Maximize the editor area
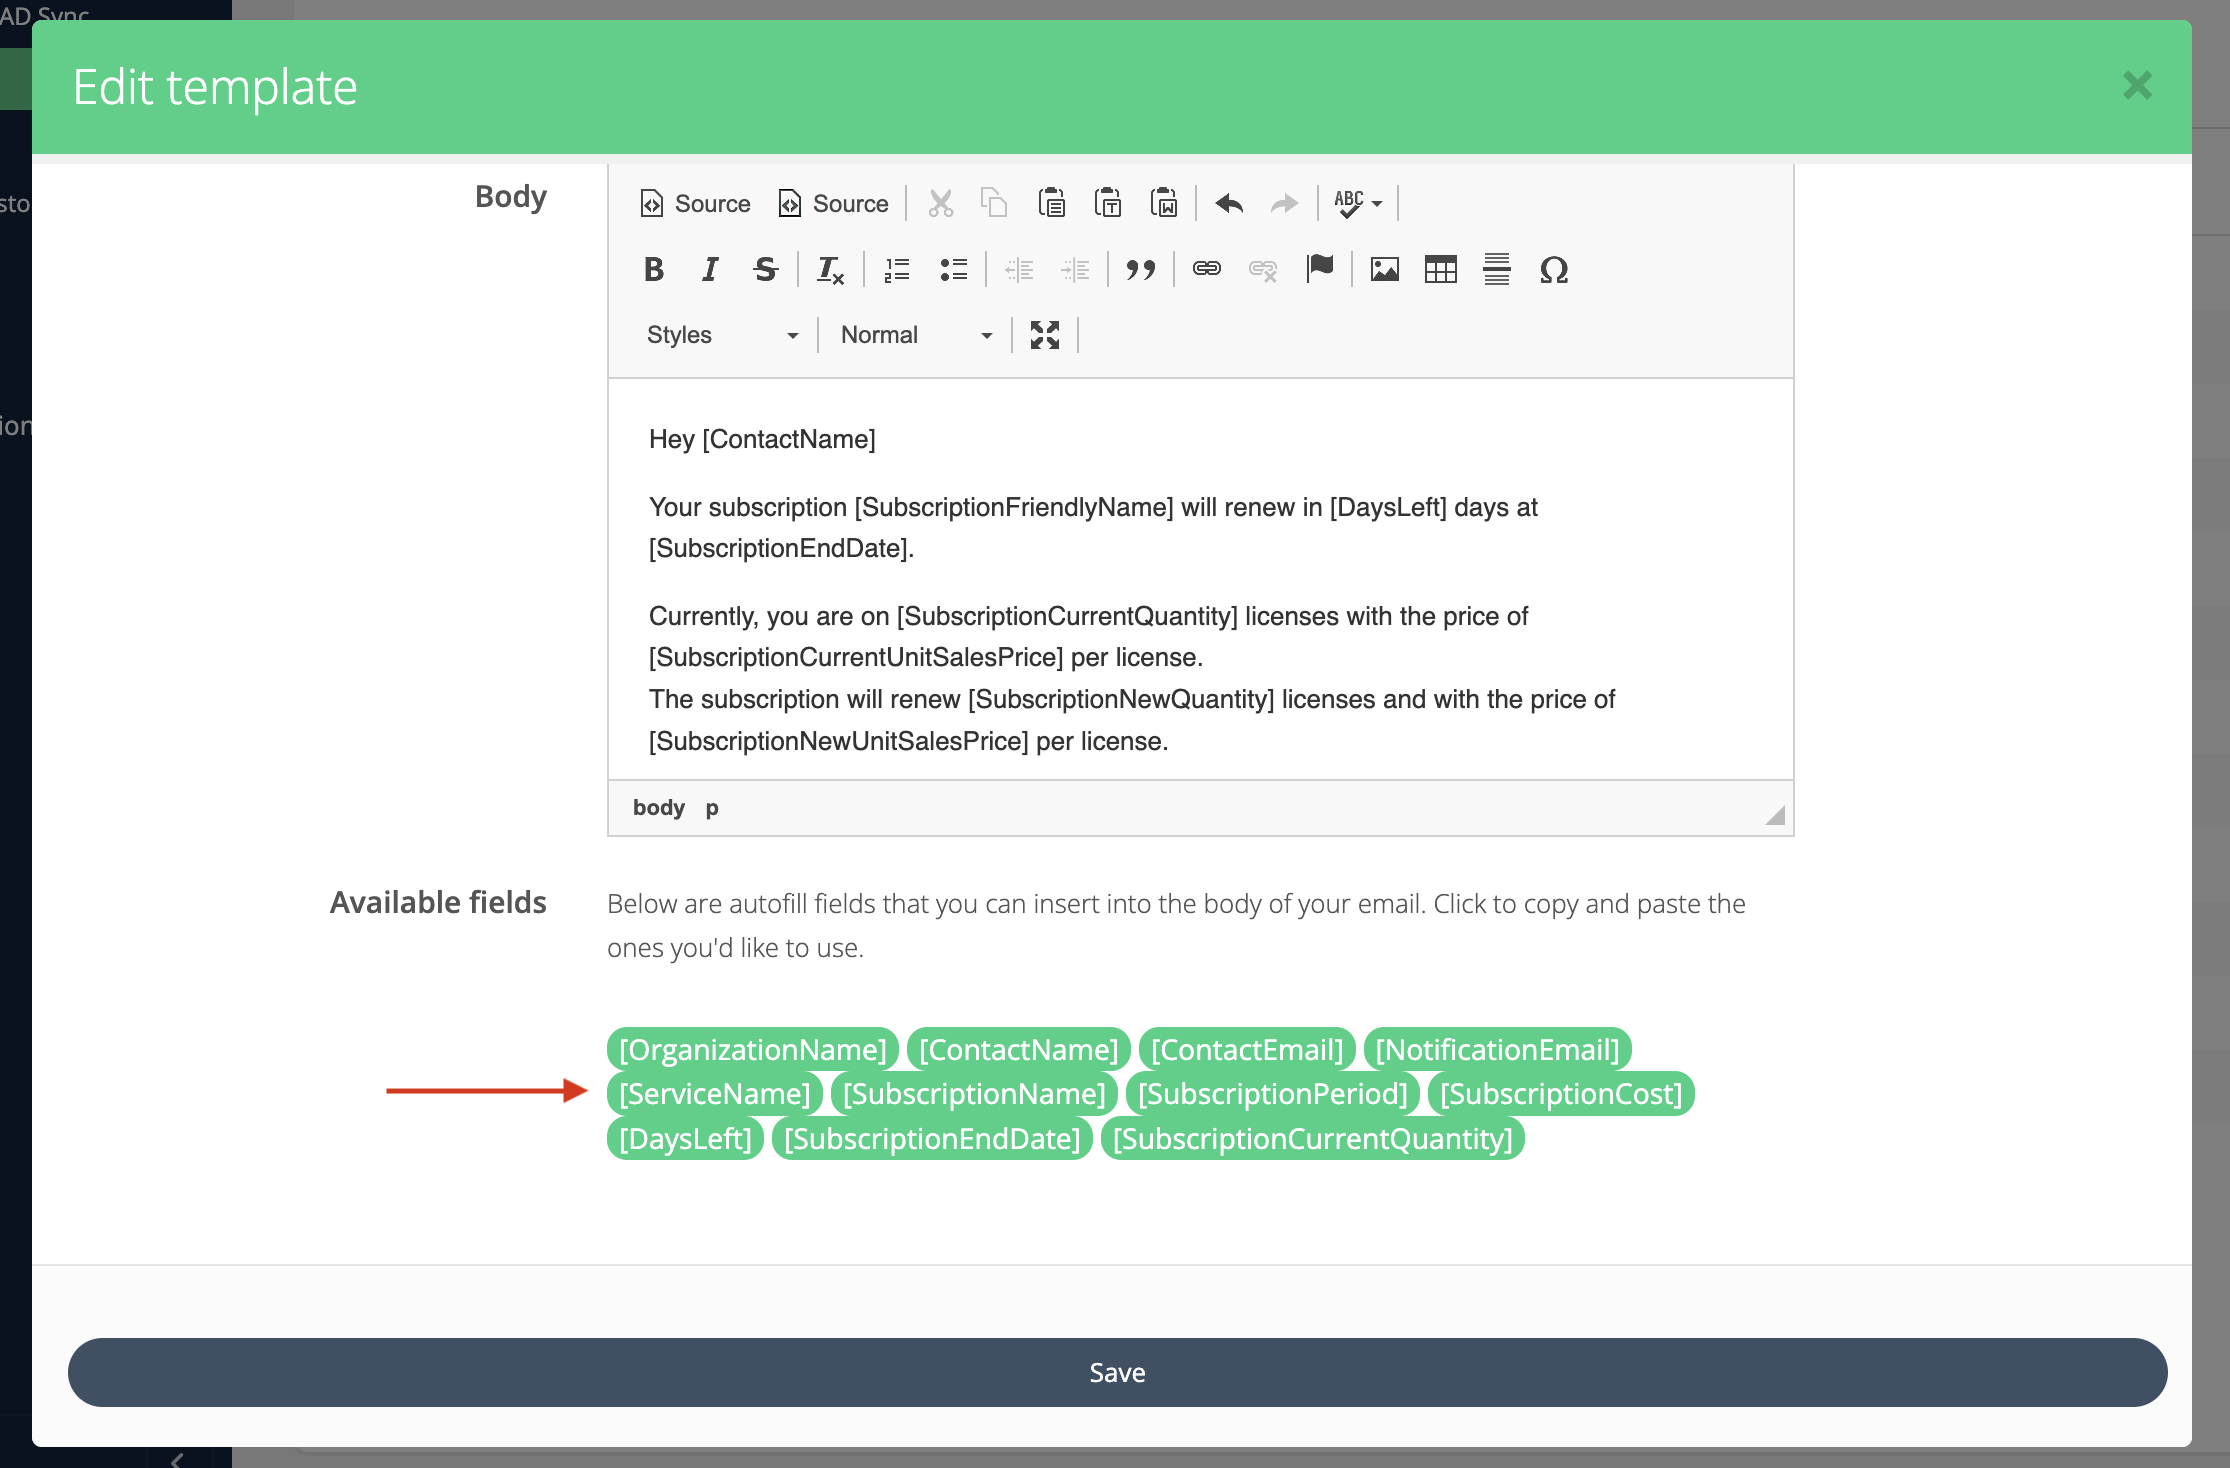The height and width of the screenshot is (1468, 2230). (x=1044, y=334)
